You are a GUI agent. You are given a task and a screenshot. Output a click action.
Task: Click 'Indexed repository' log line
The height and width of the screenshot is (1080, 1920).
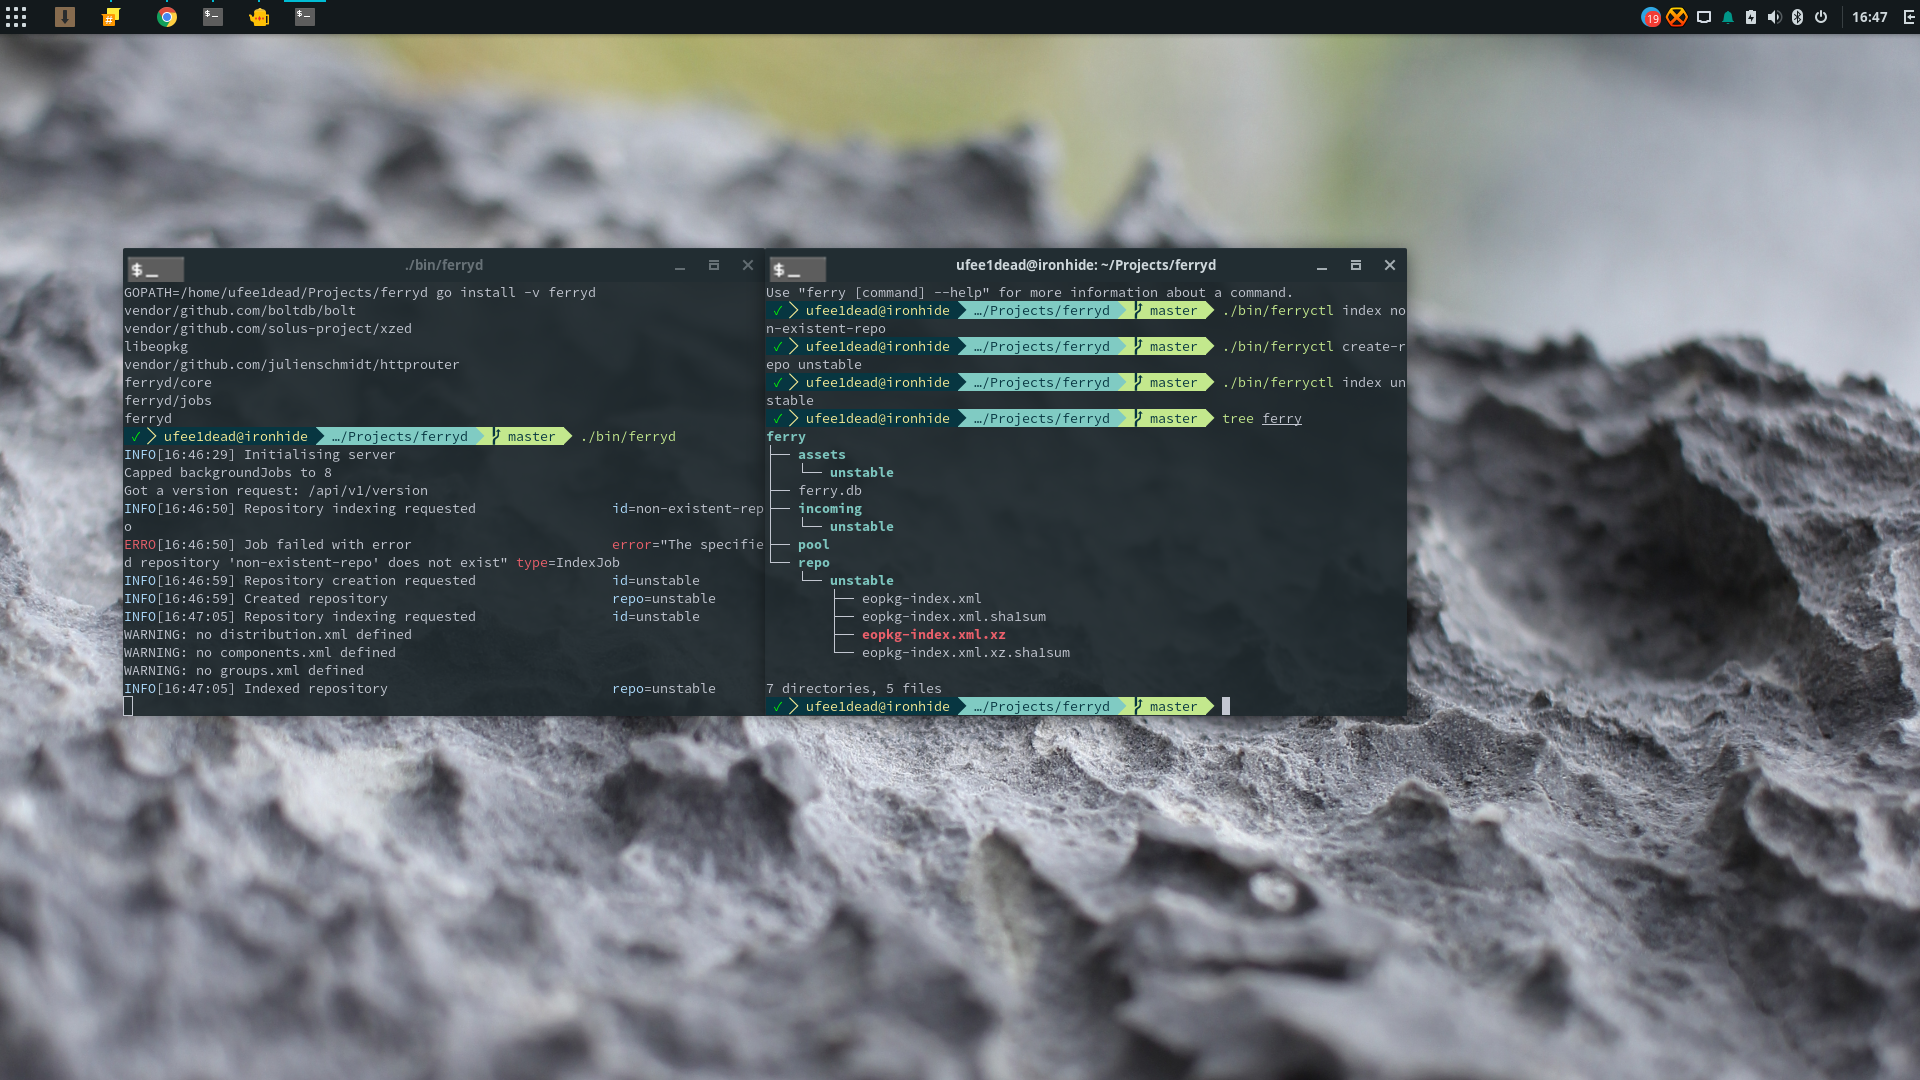(420, 689)
